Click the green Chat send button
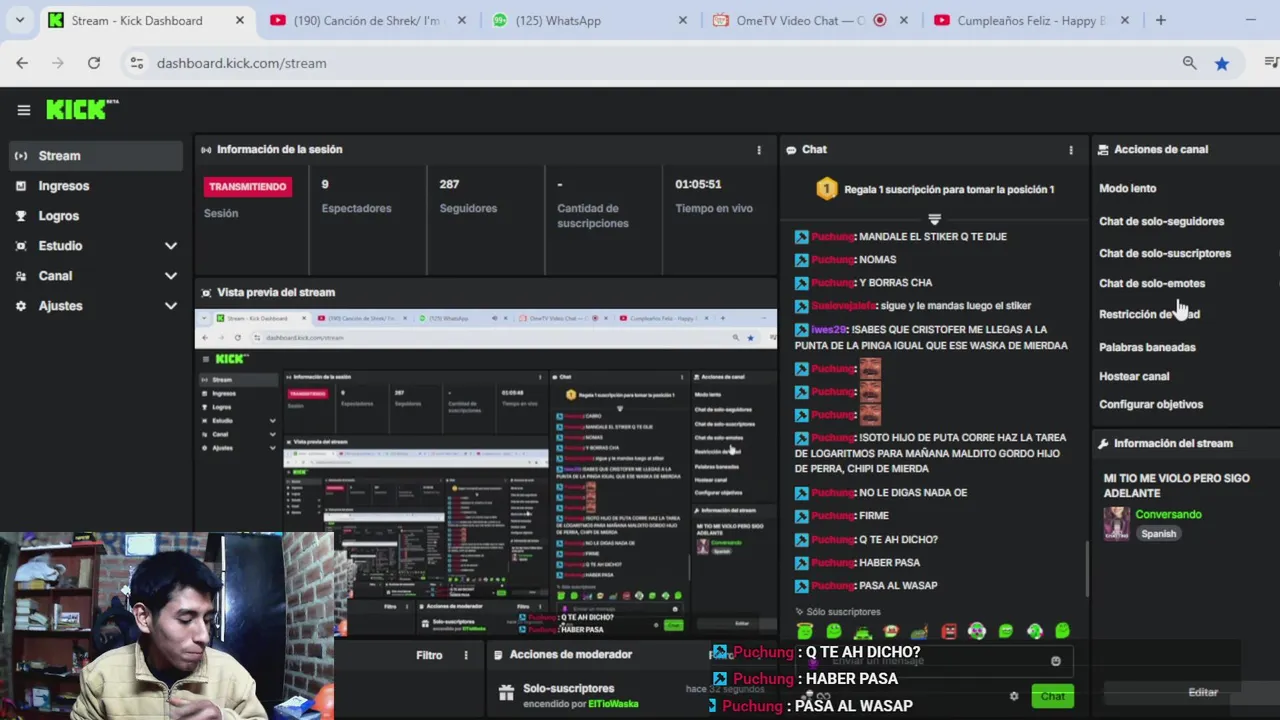Viewport: 1280px width, 720px height. (x=1052, y=696)
